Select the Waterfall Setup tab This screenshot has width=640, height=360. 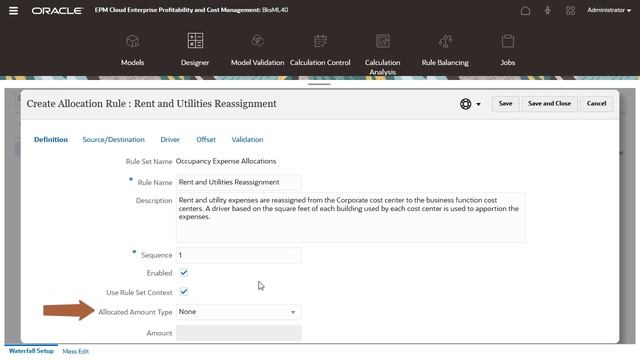pos(31,351)
